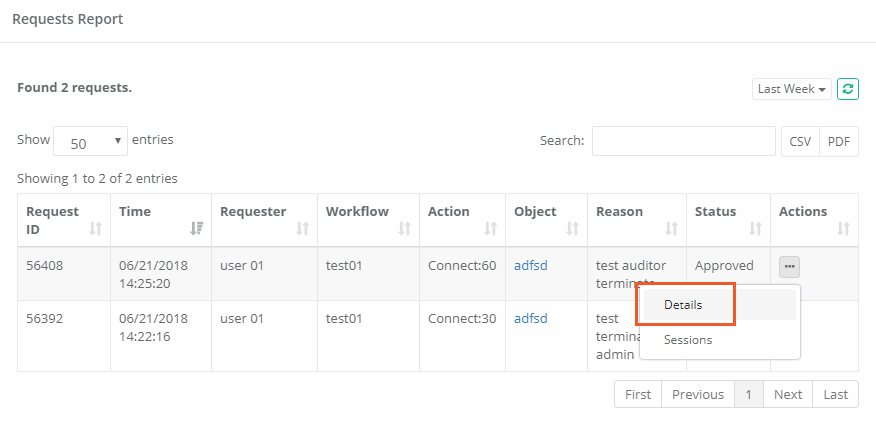The height and width of the screenshot is (425, 876).
Task: Sort by Action column arrows
Action: click(x=490, y=228)
